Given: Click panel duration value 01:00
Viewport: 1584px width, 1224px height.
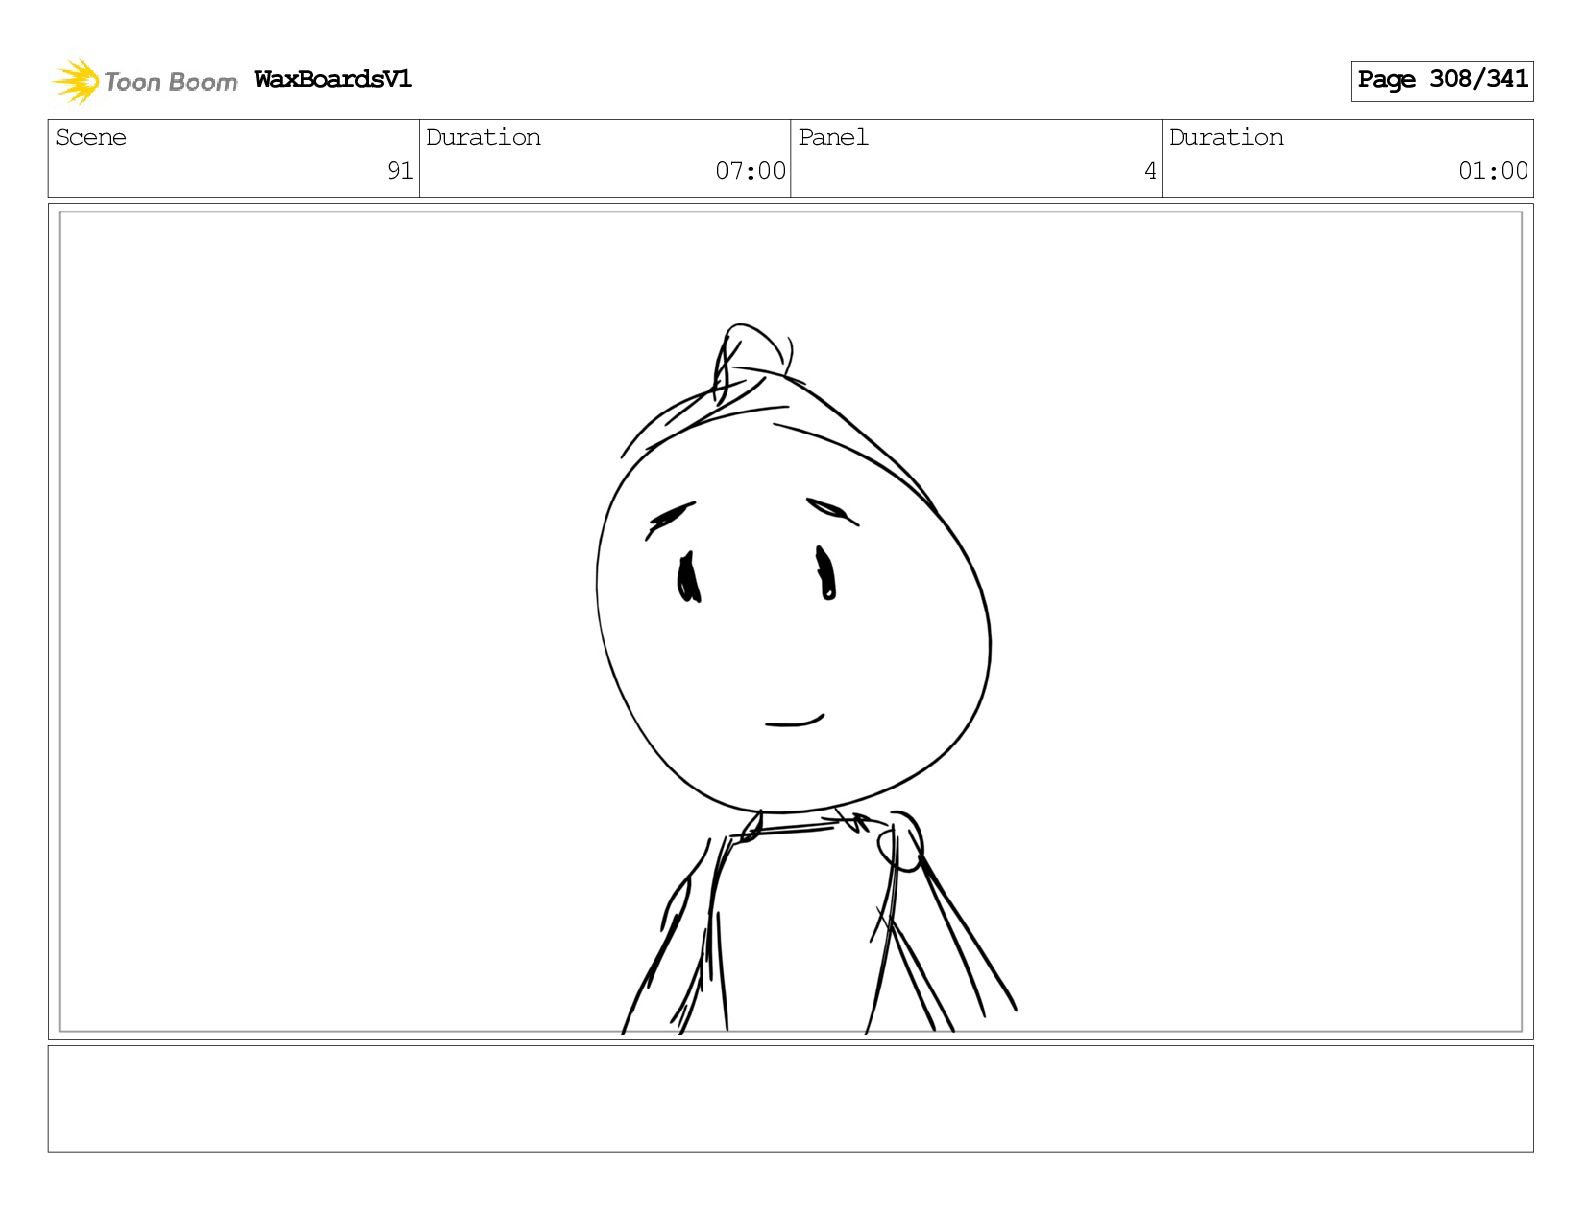Looking at the screenshot, I should point(1493,171).
